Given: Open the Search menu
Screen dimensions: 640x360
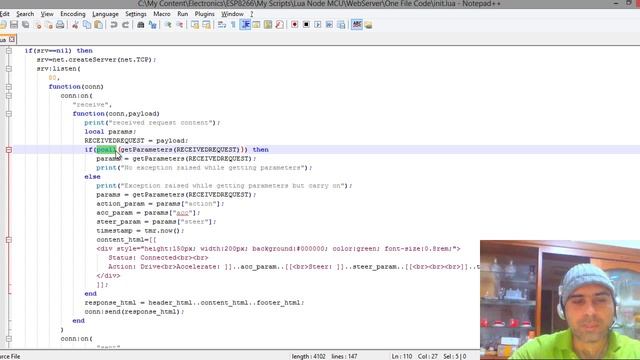Looking at the screenshot, I should click(25, 14).
